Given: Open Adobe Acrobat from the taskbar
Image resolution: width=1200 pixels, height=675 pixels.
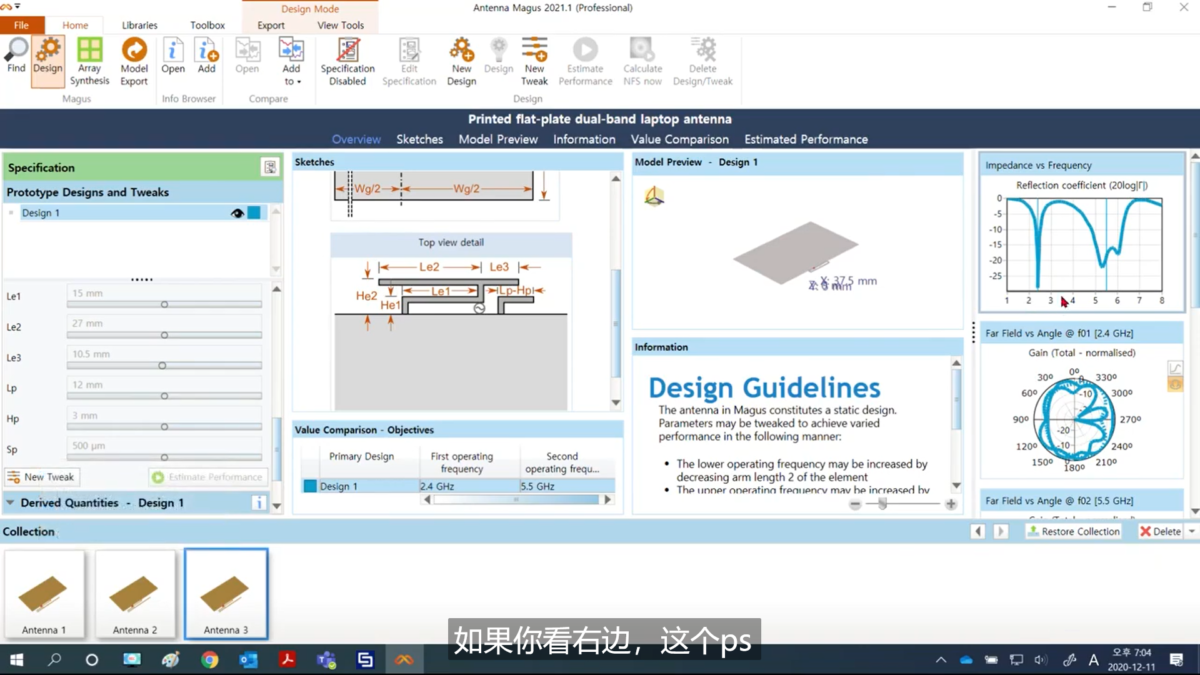Looking at the screenshot, I should point(287,660).
